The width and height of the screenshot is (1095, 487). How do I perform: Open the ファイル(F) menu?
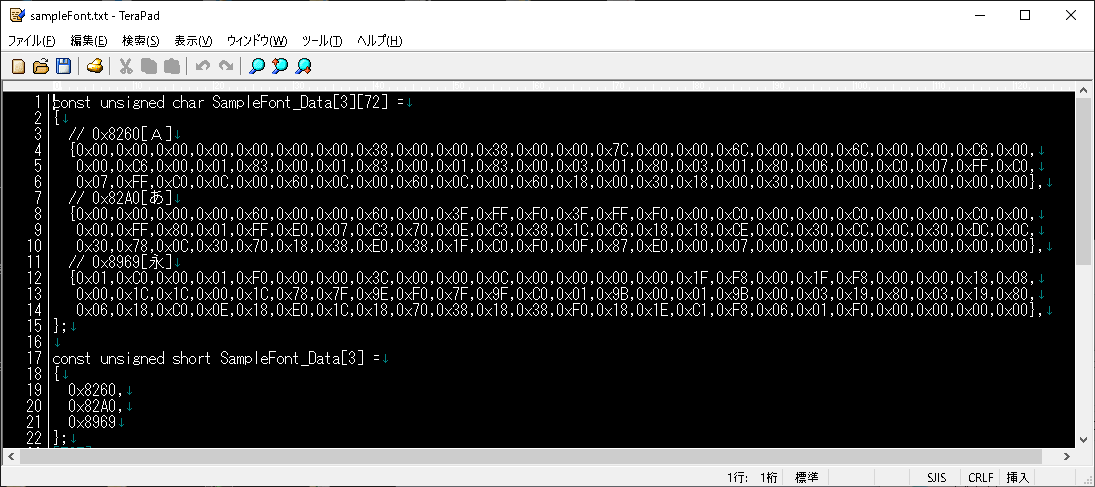(x=31, y=41)
